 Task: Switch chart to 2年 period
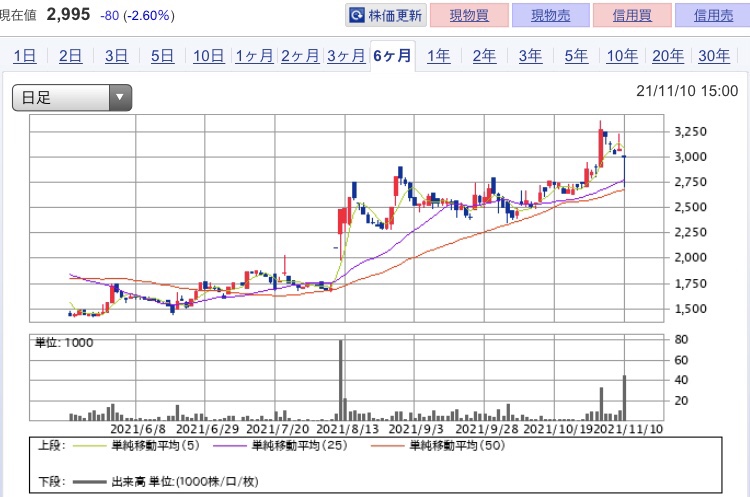[484, 56]
